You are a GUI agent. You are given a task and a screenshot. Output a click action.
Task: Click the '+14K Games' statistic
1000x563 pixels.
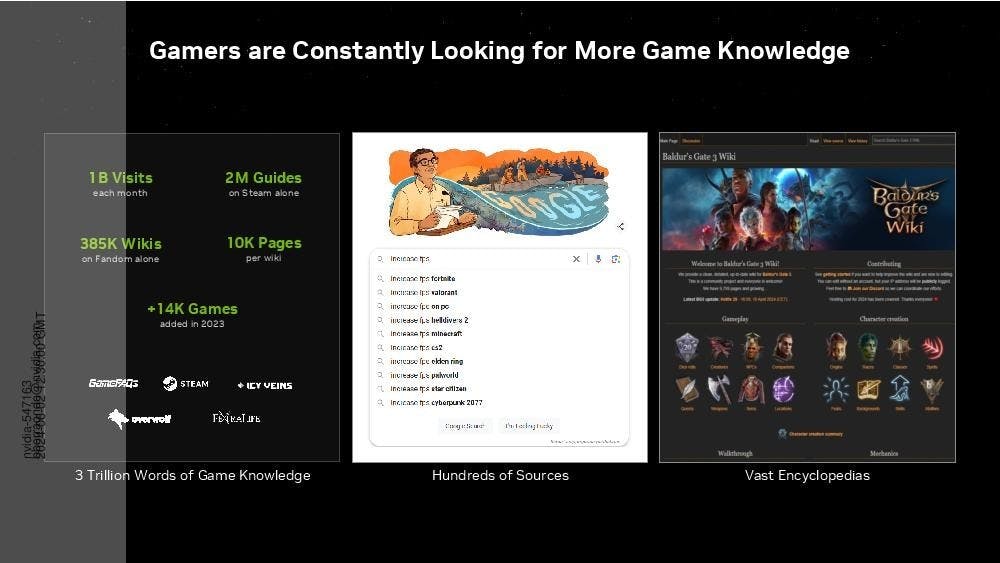click(x=192, y=309)
